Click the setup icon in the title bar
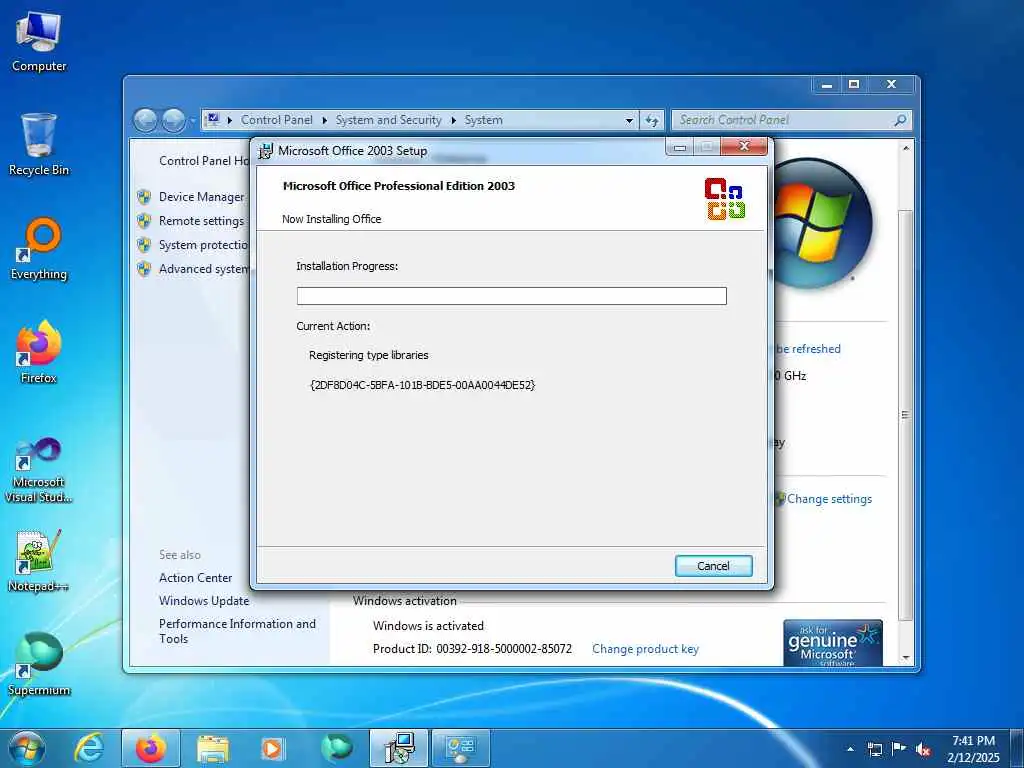 click(265, 151)
